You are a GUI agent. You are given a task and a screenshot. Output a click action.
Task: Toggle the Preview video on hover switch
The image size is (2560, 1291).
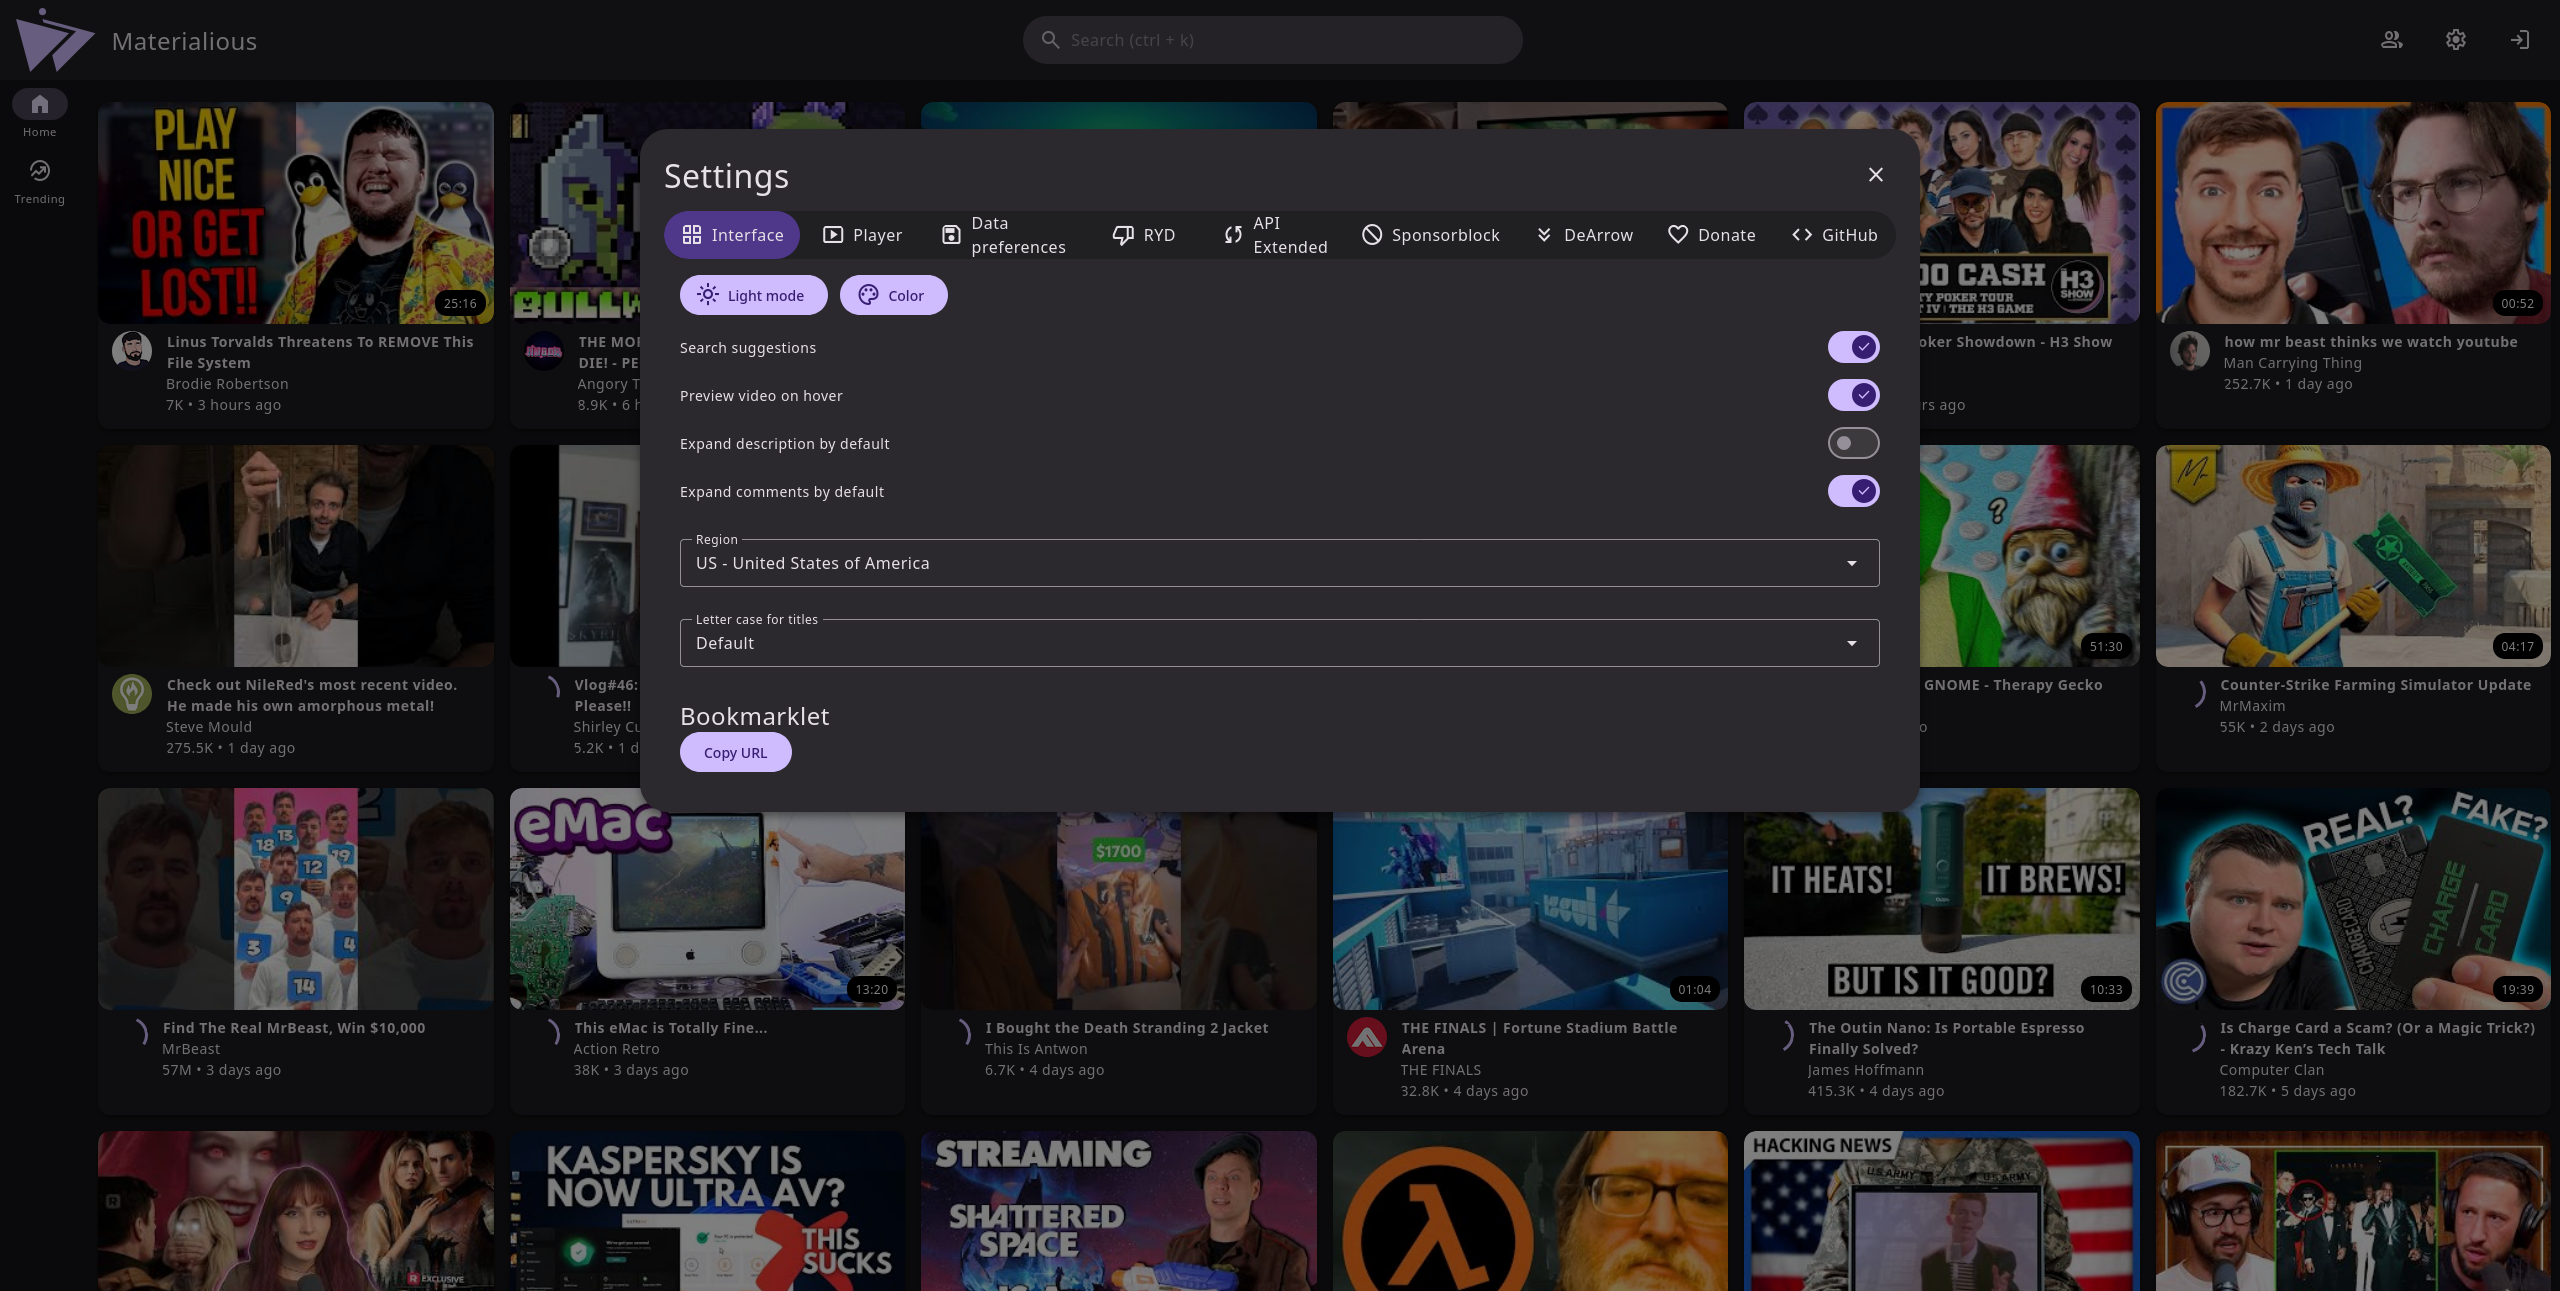(1852, 395)
